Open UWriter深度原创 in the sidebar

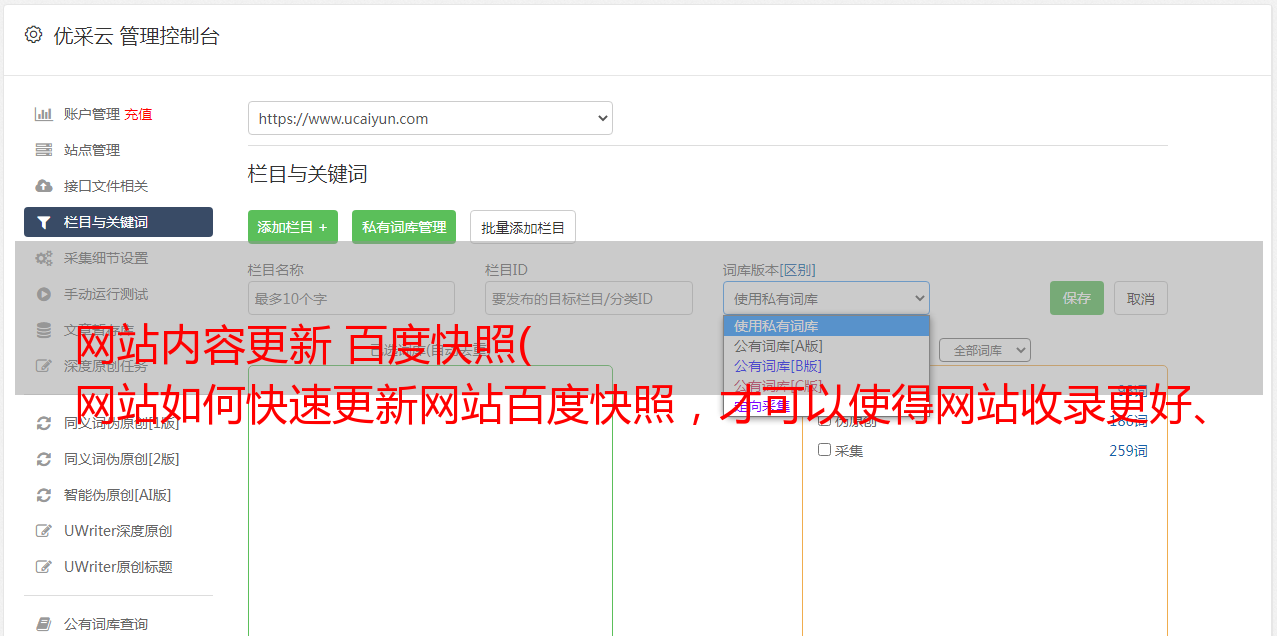pos(118,531)
